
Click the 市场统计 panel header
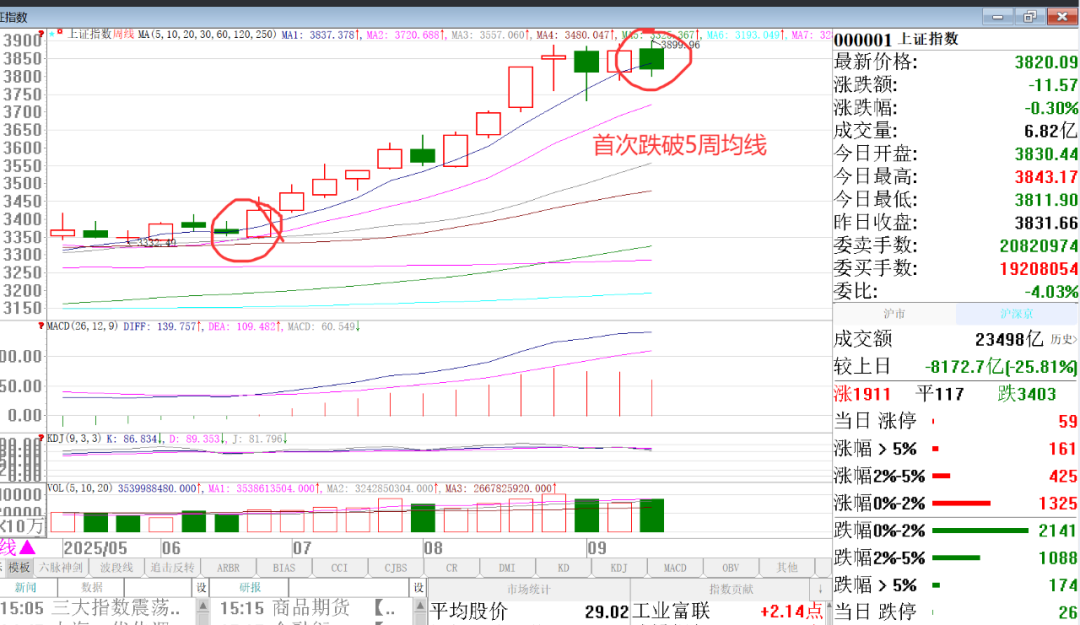pyautogui.click(x=531, y=588)
